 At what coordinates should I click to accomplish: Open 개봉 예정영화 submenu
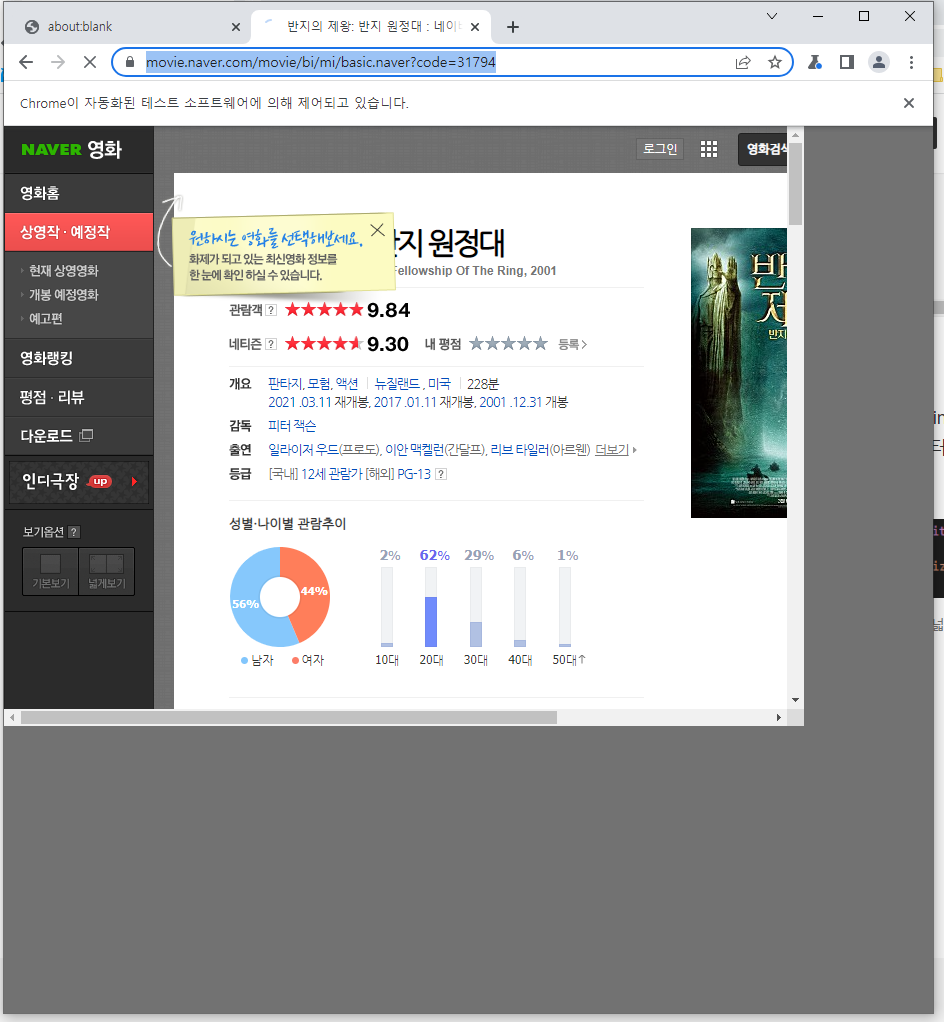point(63,295)
